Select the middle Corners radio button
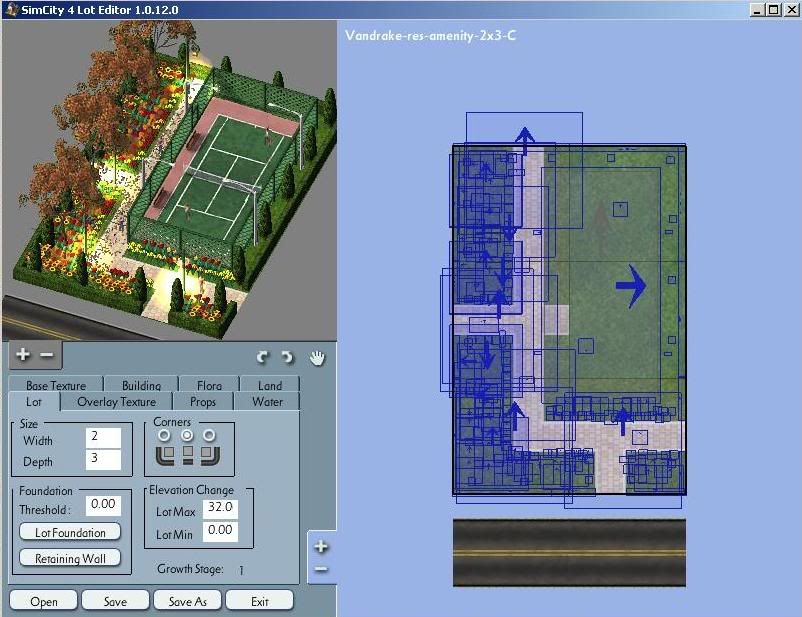Screen dimensions: 802x617 point(187,435)
